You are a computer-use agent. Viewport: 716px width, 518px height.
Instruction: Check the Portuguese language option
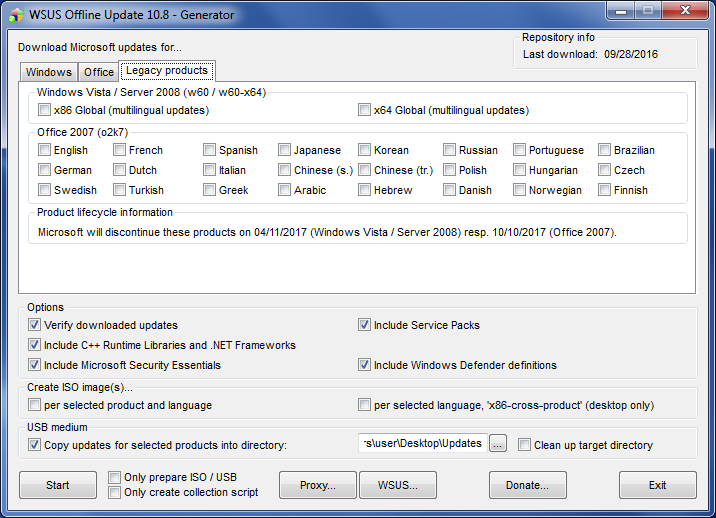click(x=519, y=150)
